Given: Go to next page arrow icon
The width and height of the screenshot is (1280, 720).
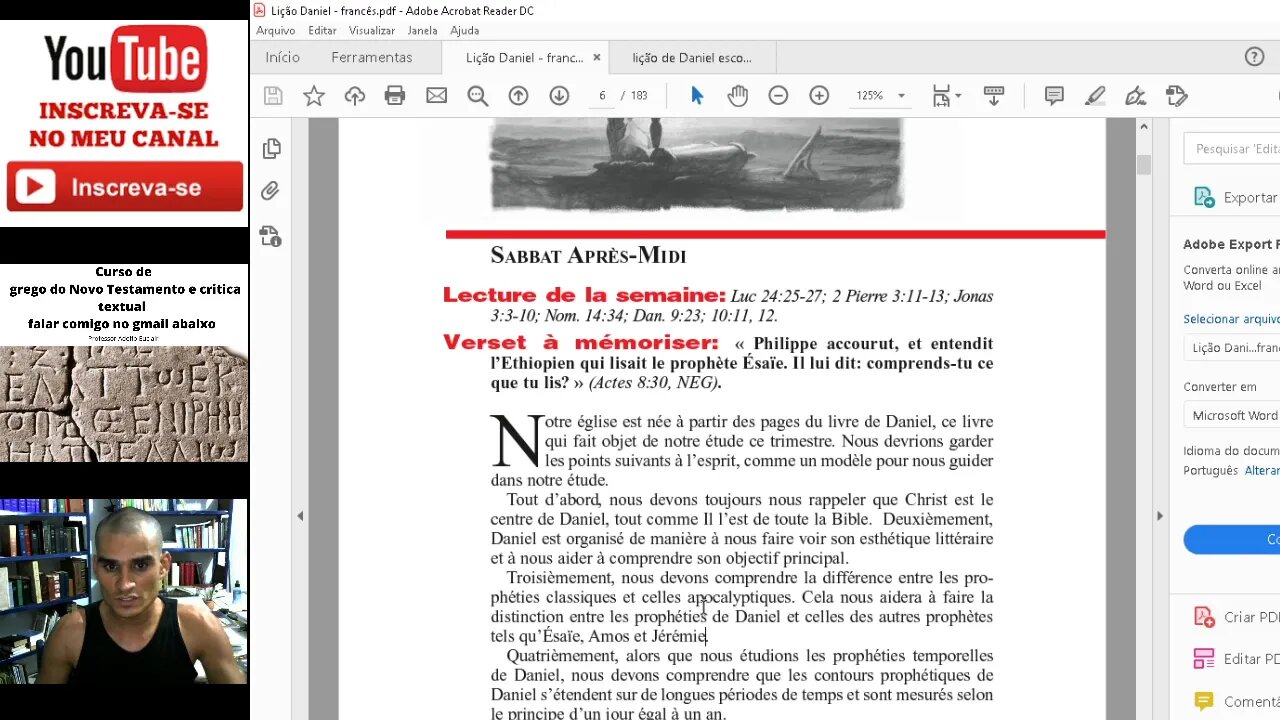Looking at the screenshot, I should (559, 96).
